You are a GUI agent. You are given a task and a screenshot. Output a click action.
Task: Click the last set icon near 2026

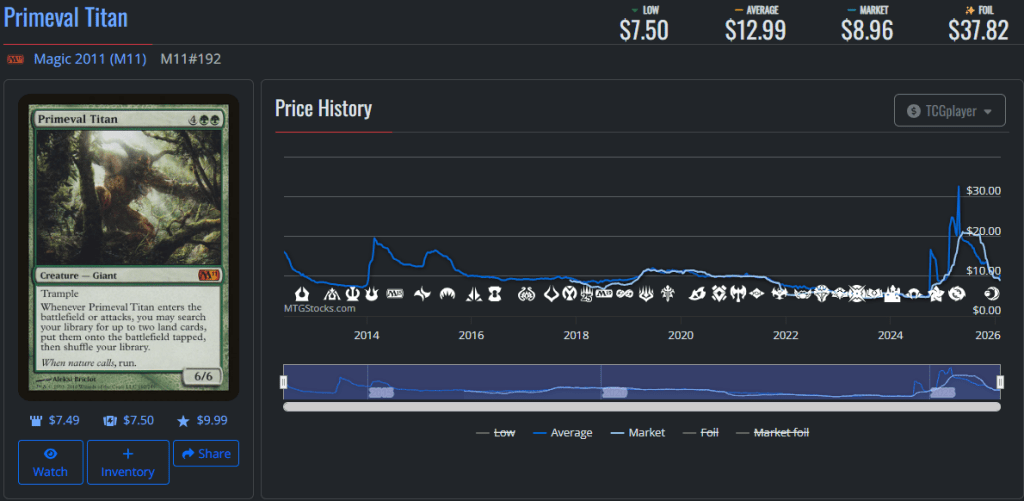991,293
